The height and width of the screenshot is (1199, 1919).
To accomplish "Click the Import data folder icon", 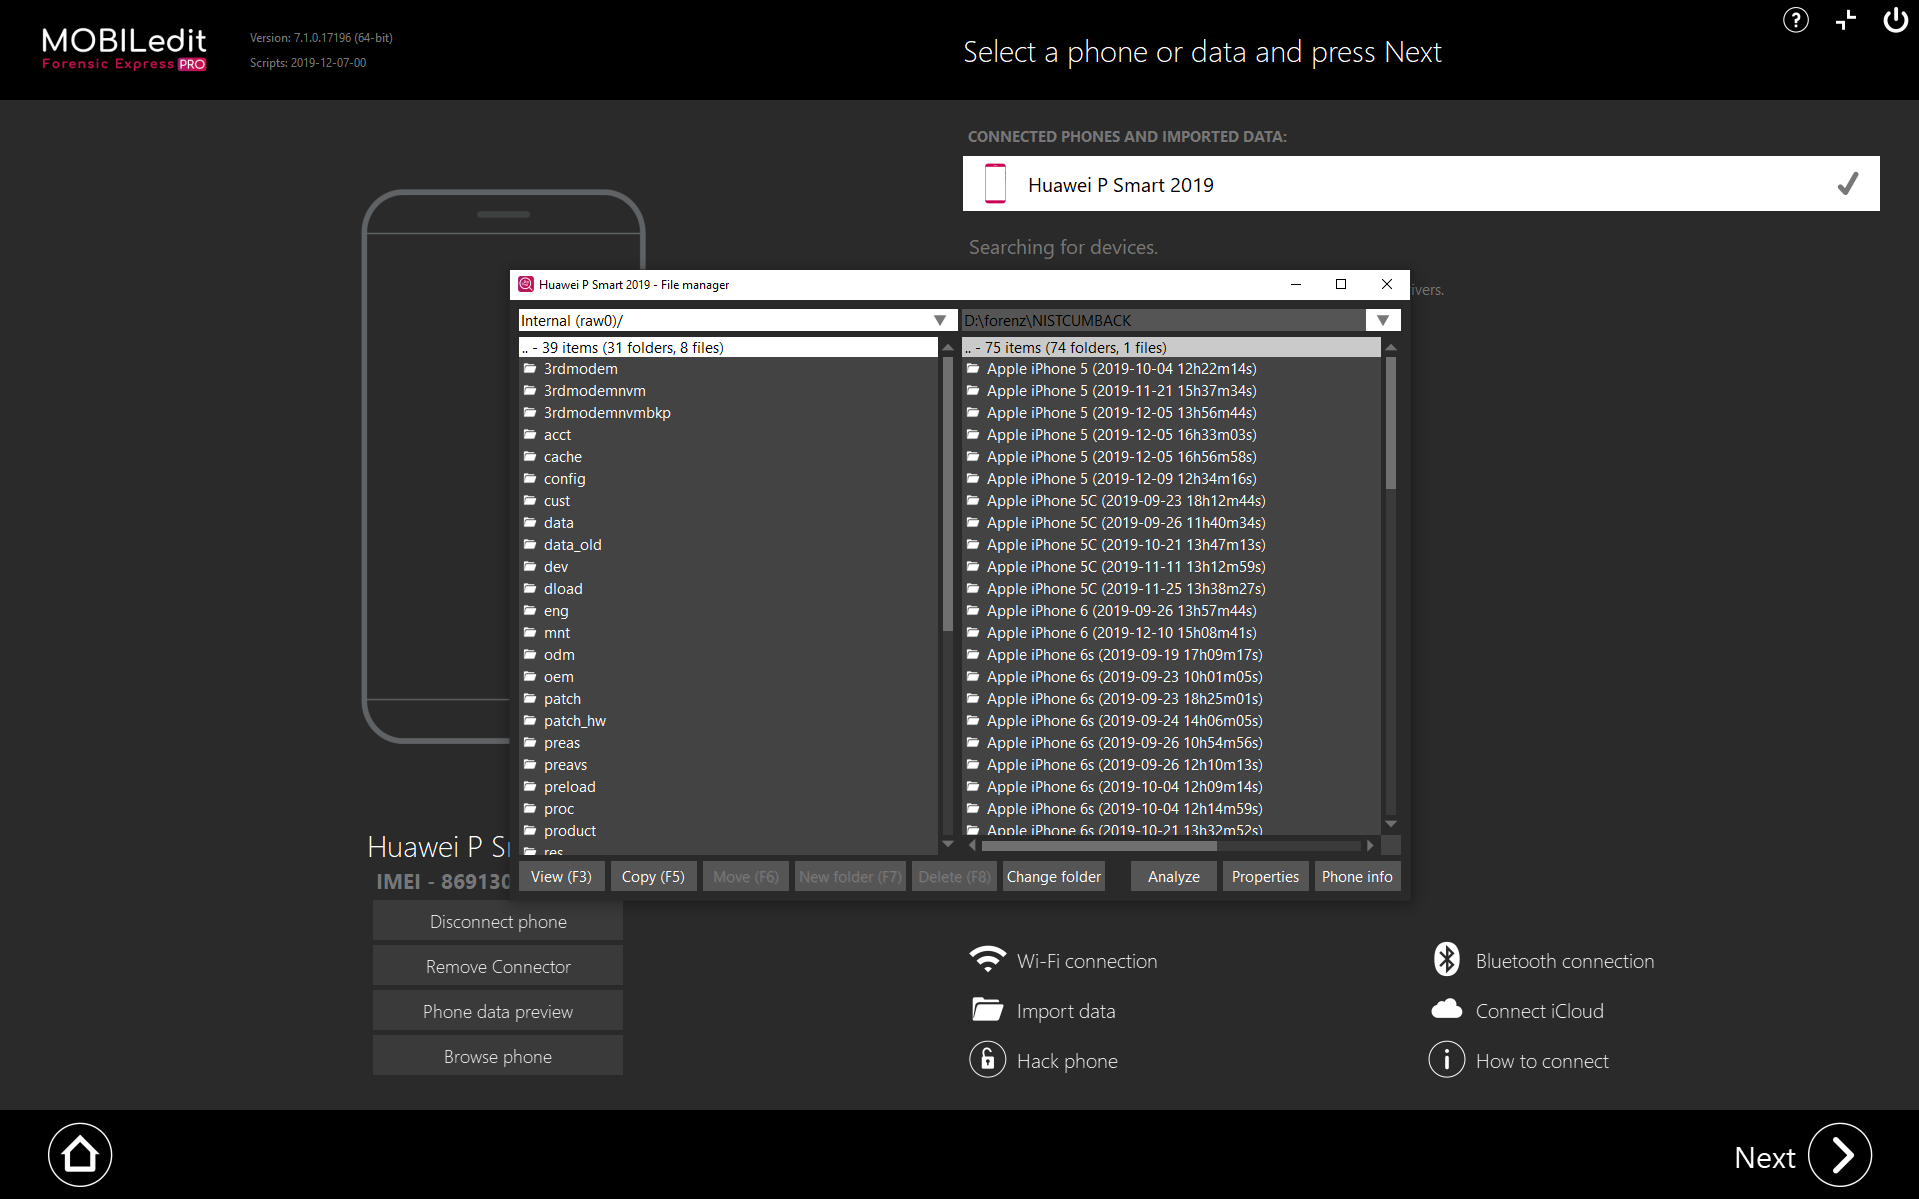I will coord(988,1010).
